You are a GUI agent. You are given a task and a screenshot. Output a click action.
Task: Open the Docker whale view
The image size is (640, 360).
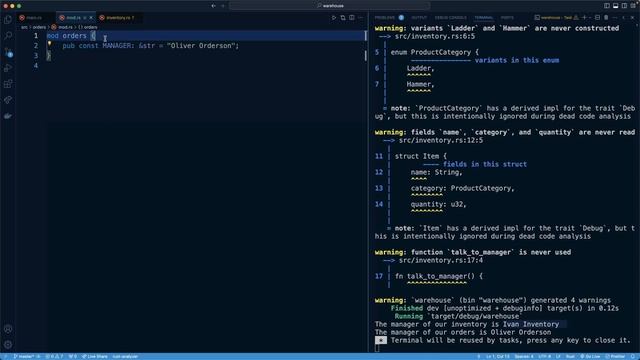pos(8,116)
